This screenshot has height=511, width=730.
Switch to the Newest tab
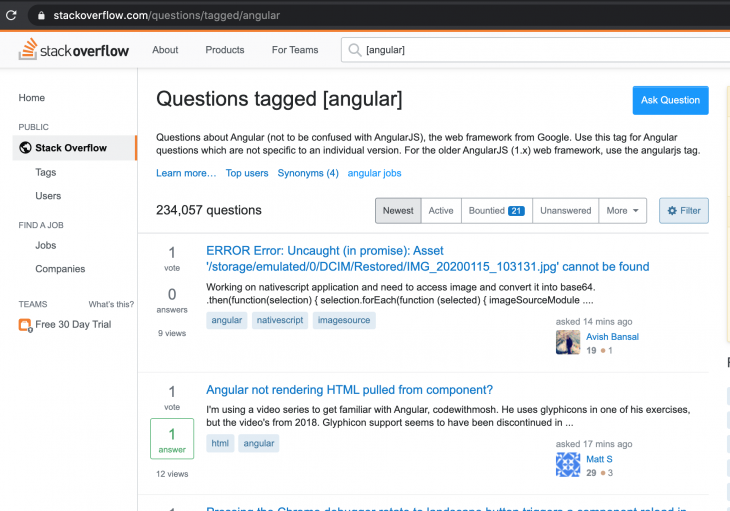[398, 211]
